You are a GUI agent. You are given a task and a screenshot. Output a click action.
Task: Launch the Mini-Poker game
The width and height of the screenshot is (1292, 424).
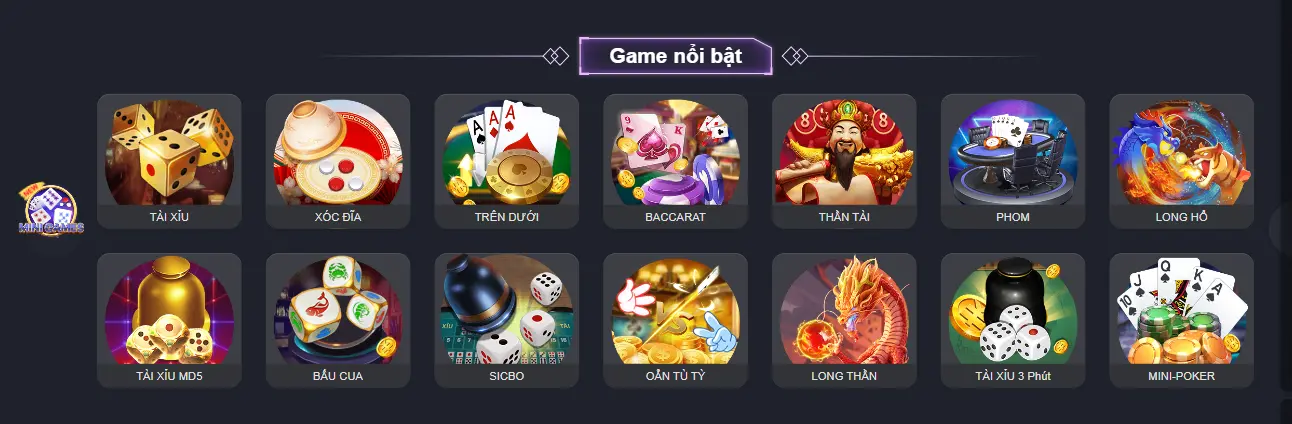pos(1182,320)
